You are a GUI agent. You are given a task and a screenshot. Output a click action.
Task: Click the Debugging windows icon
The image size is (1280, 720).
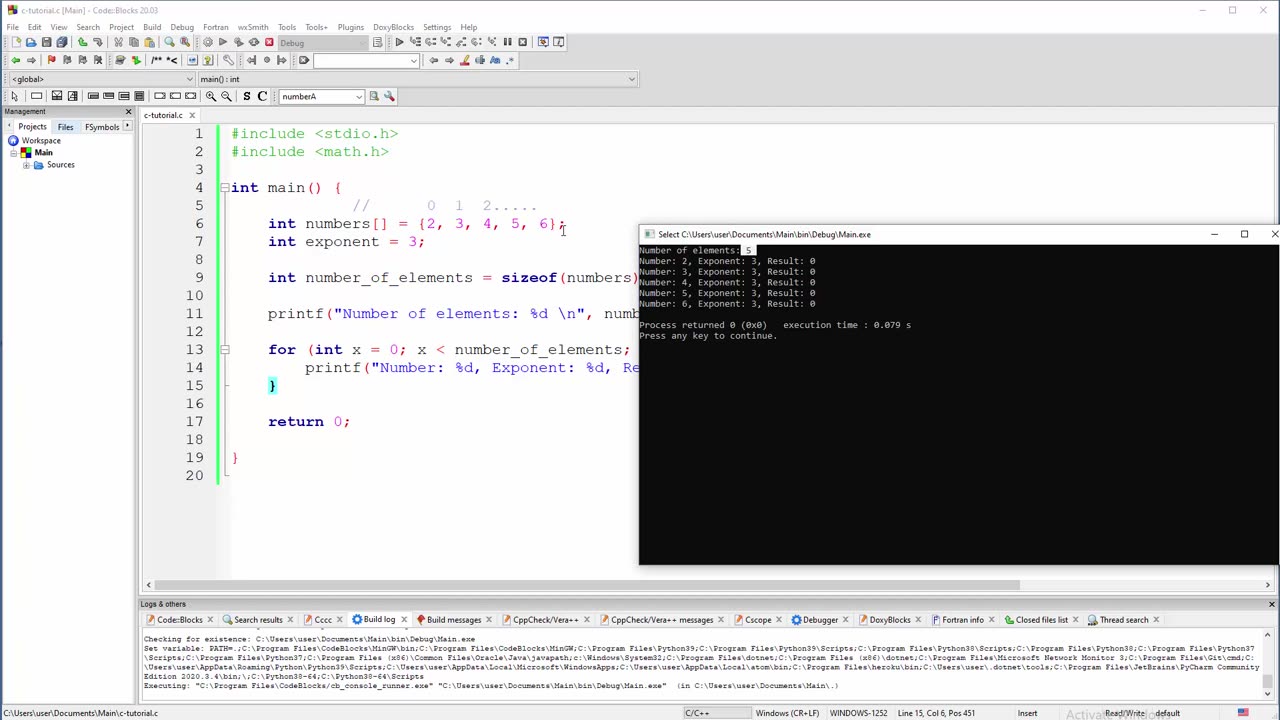pos(543,42)
